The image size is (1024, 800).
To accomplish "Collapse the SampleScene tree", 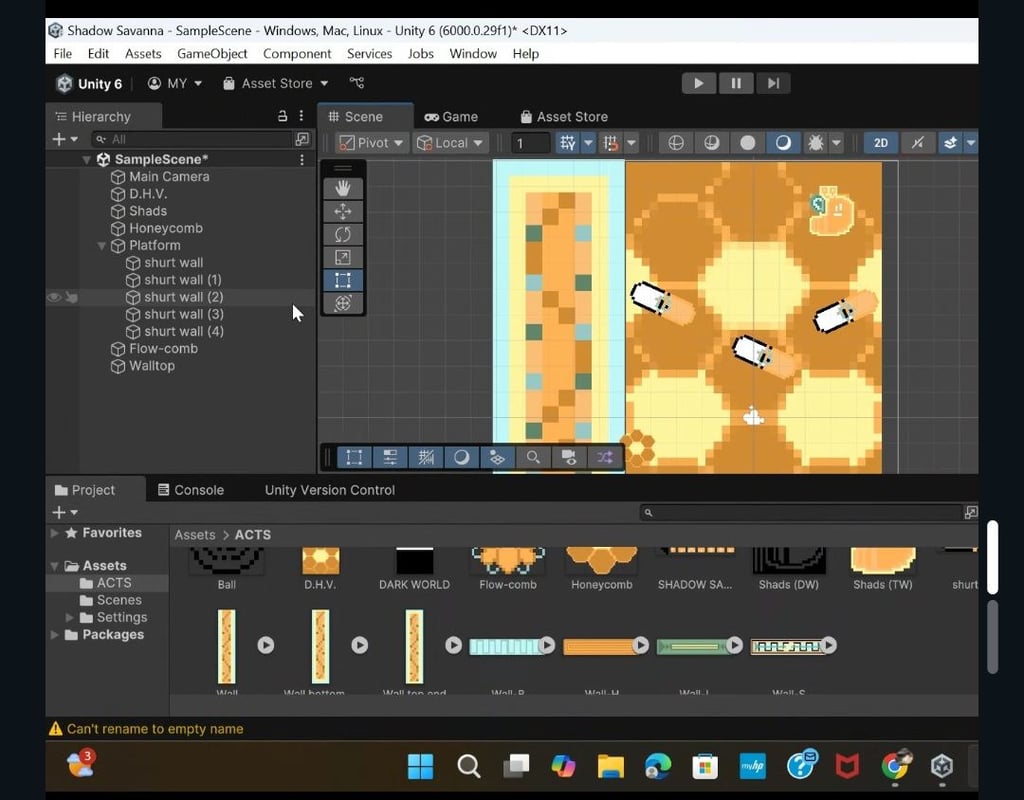I will [x=86, y=159].
